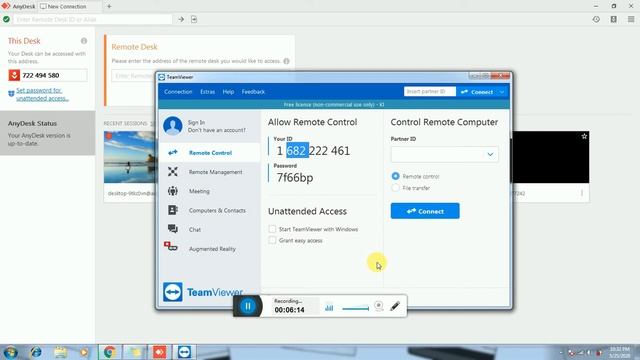640x360 pixels.
Task: Click the Chat bubbles icon
Action: point(173,229)
